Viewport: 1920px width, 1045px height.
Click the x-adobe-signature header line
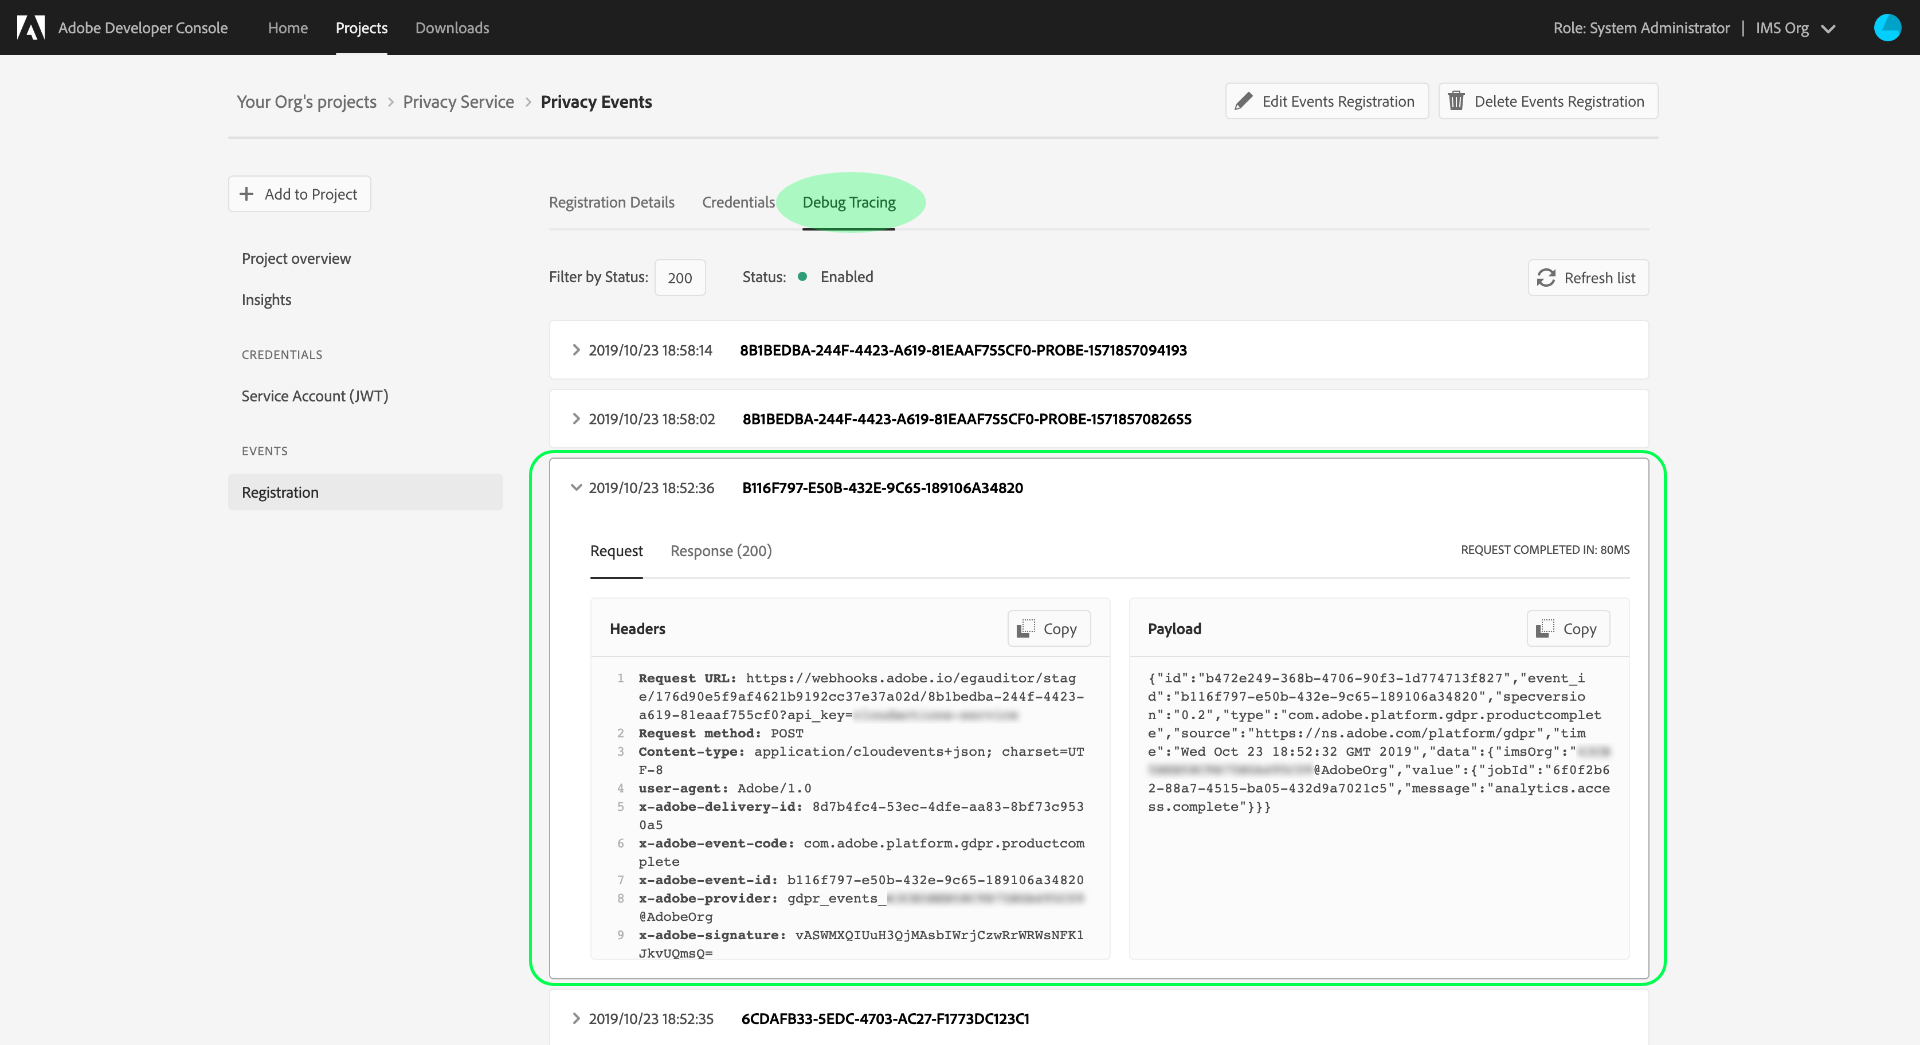tap(861, 944)
